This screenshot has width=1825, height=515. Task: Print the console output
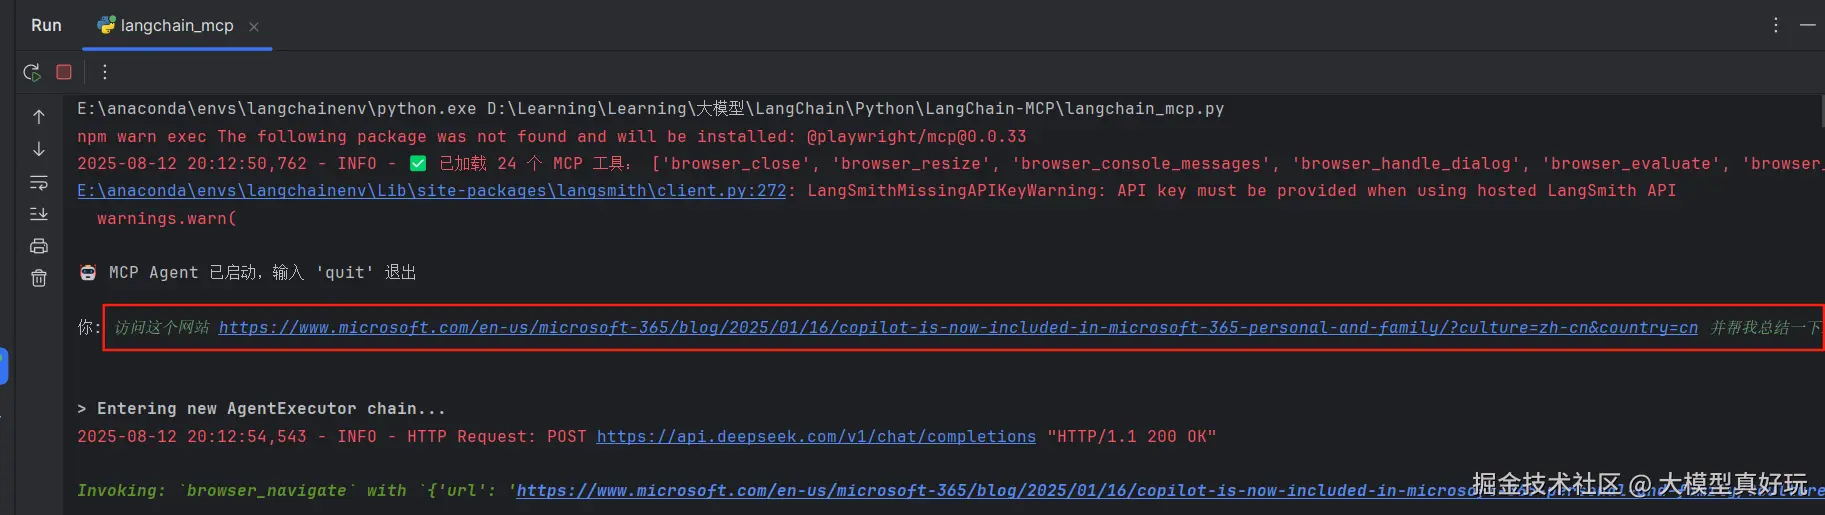(39, 246)
